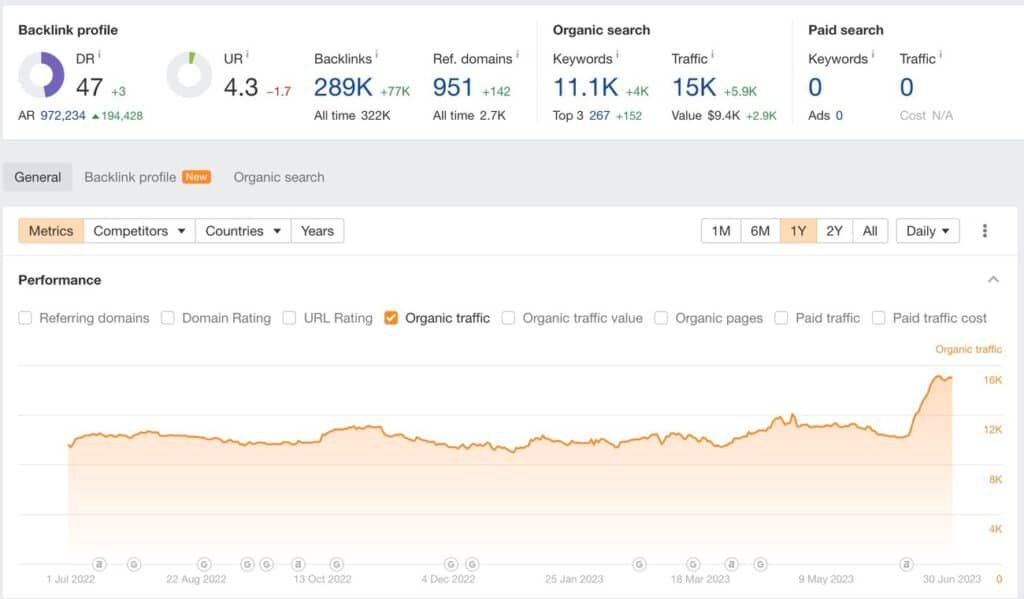Open the Daily interval dropdown
Viewport: 1024px width, 599px height.
click(927, 231)
